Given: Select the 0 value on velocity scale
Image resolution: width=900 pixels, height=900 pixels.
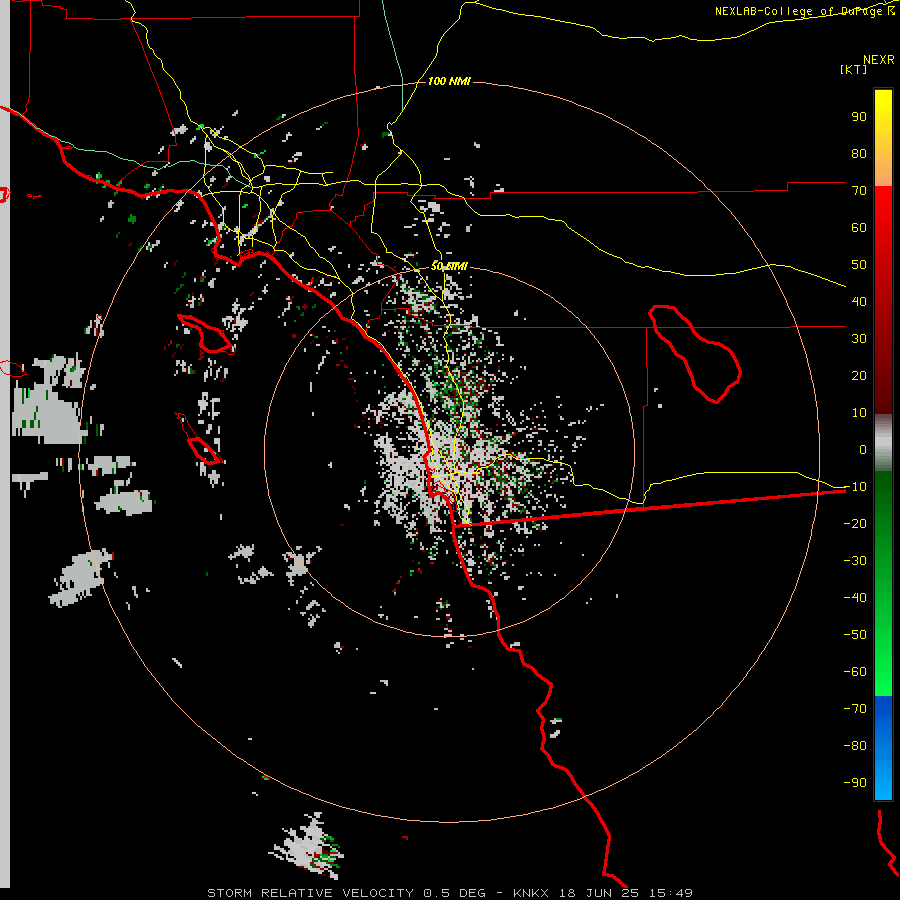Looking at the screenshot, I should pyautogui.click(x=862, y=449).
